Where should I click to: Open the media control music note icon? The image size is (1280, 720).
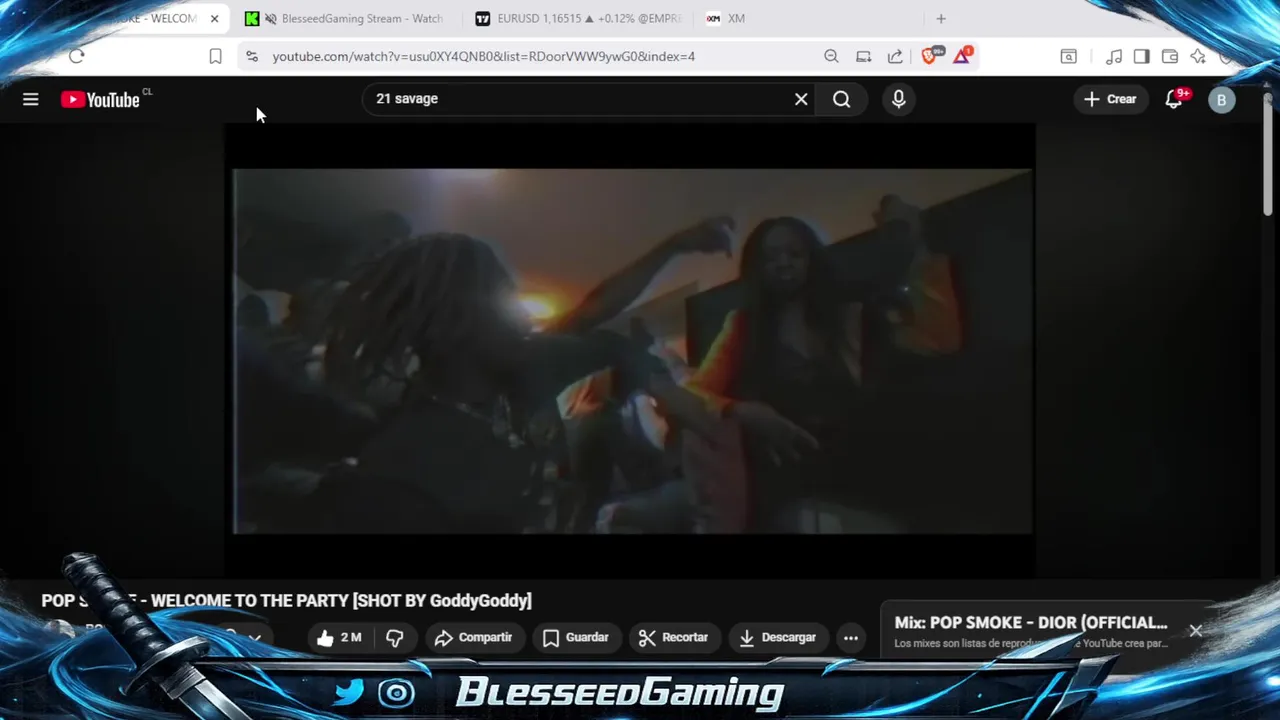1114,56
